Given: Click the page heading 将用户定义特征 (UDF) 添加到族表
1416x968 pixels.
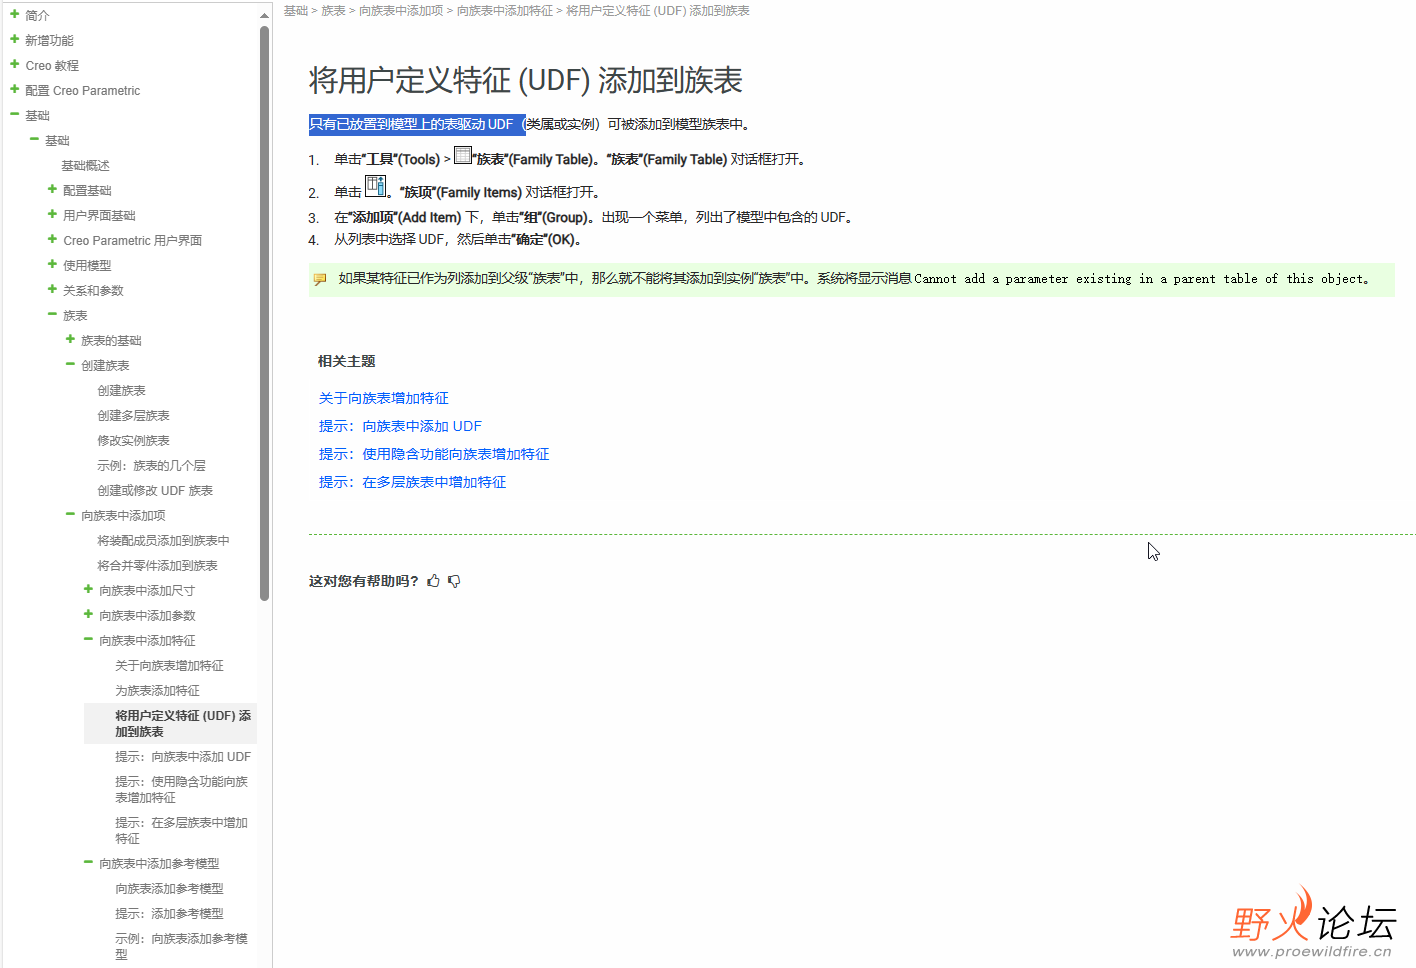Looking at the screenshot, I should point(525,80).
